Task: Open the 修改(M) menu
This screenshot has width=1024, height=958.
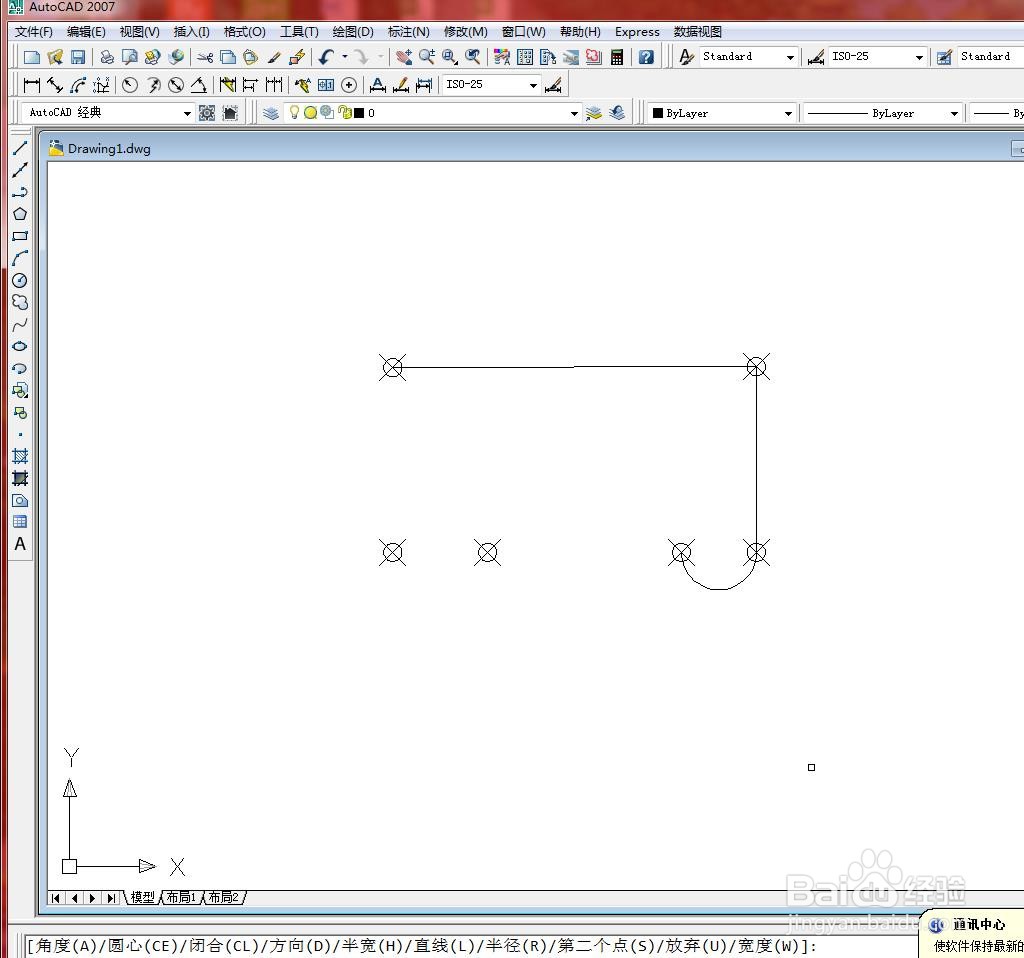Action: tap(465, 32)
